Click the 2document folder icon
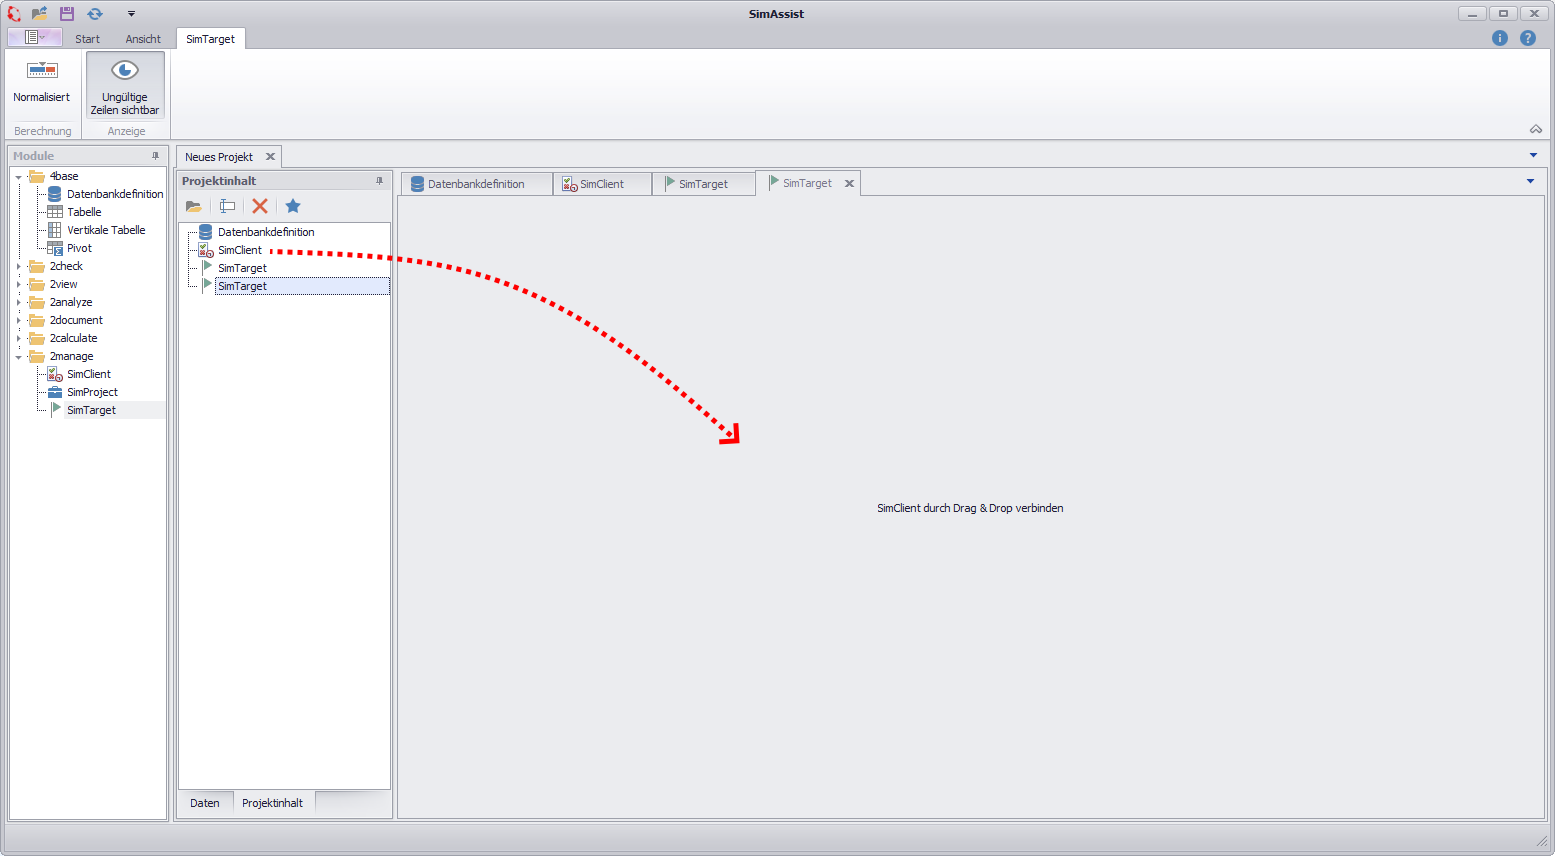This screenshot has width=1555, height=856. point(37,320)
